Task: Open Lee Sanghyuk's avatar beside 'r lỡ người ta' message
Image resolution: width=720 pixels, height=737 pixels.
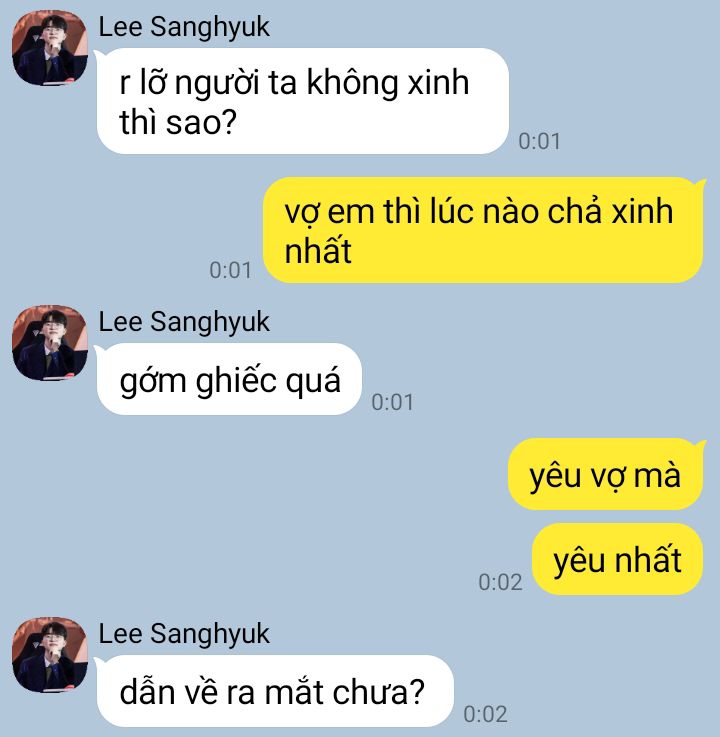Action: click(50, 48)
